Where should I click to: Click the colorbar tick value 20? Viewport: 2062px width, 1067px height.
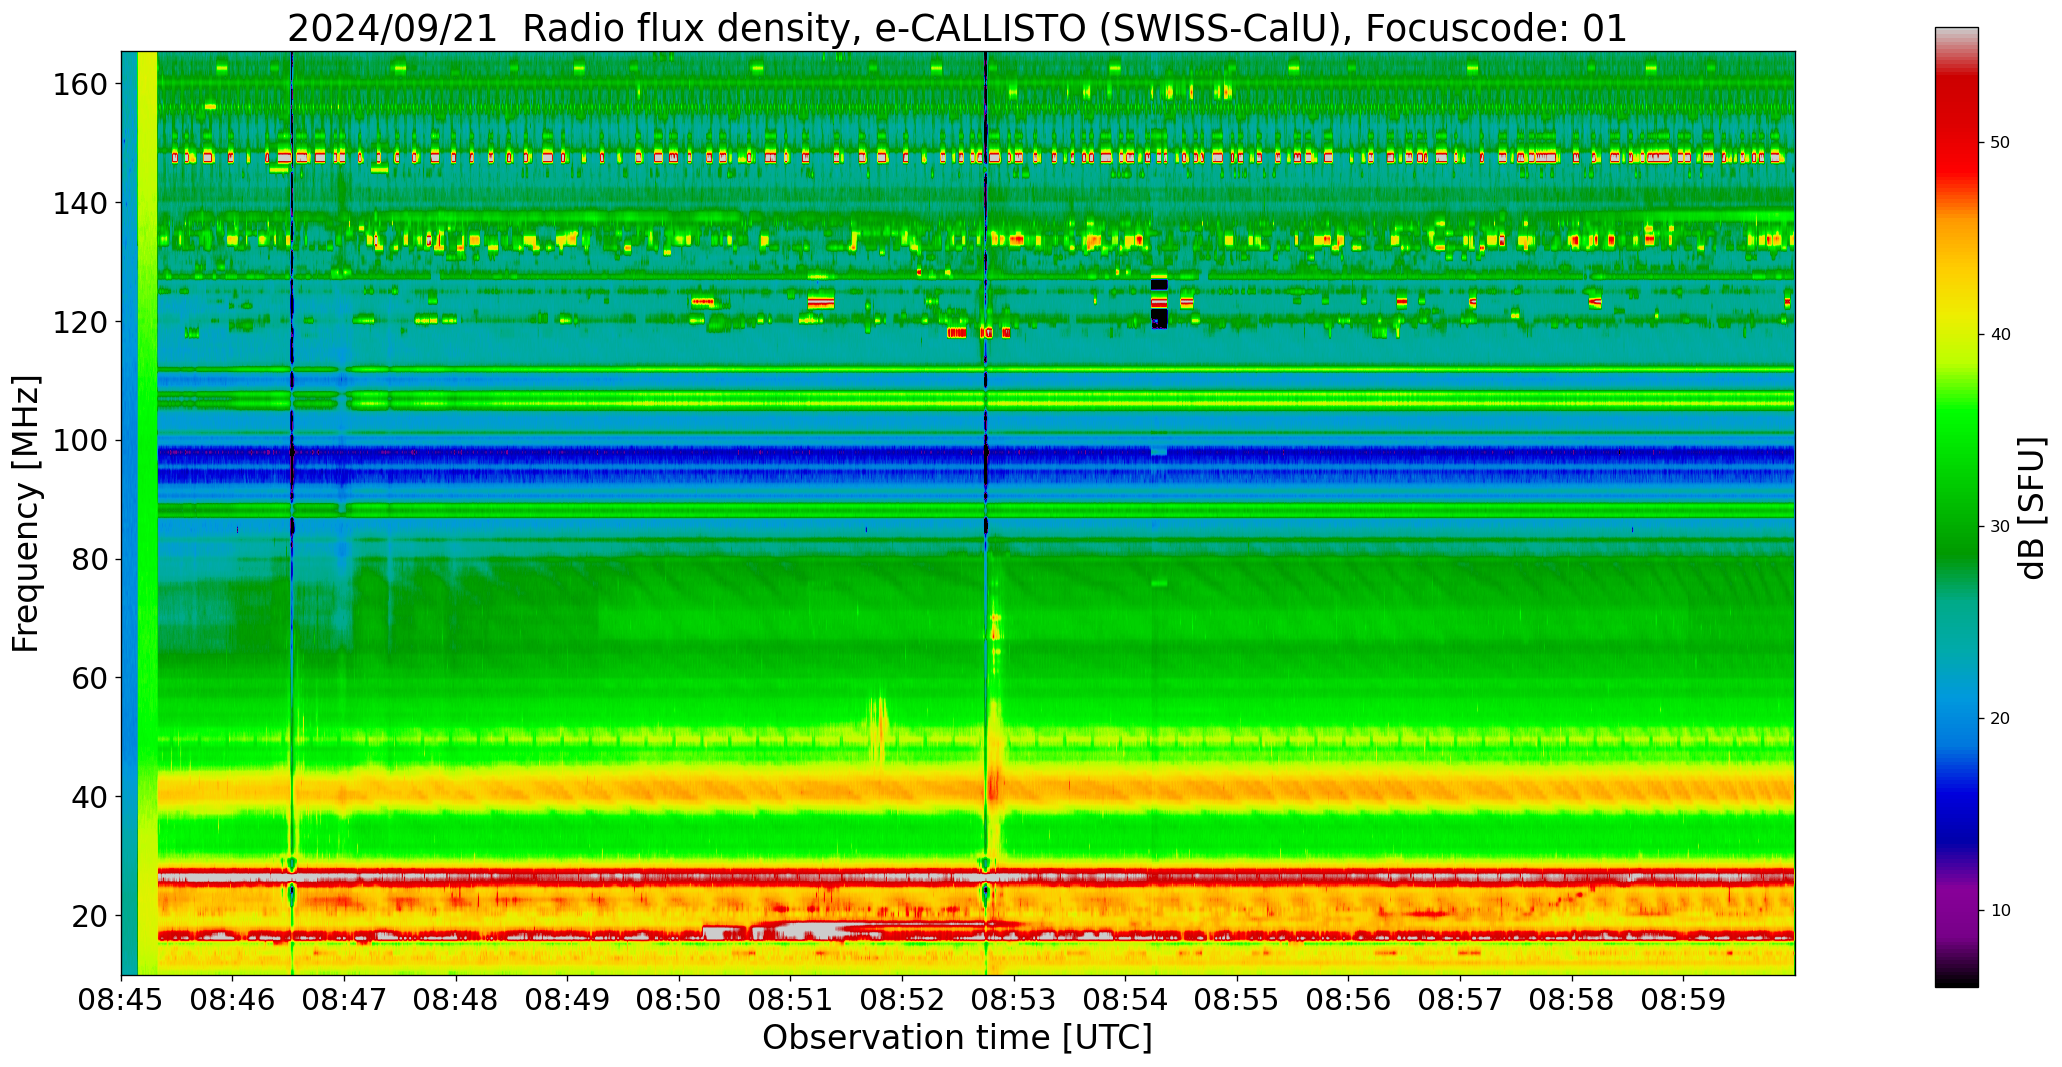click(x=2000, y=718)
